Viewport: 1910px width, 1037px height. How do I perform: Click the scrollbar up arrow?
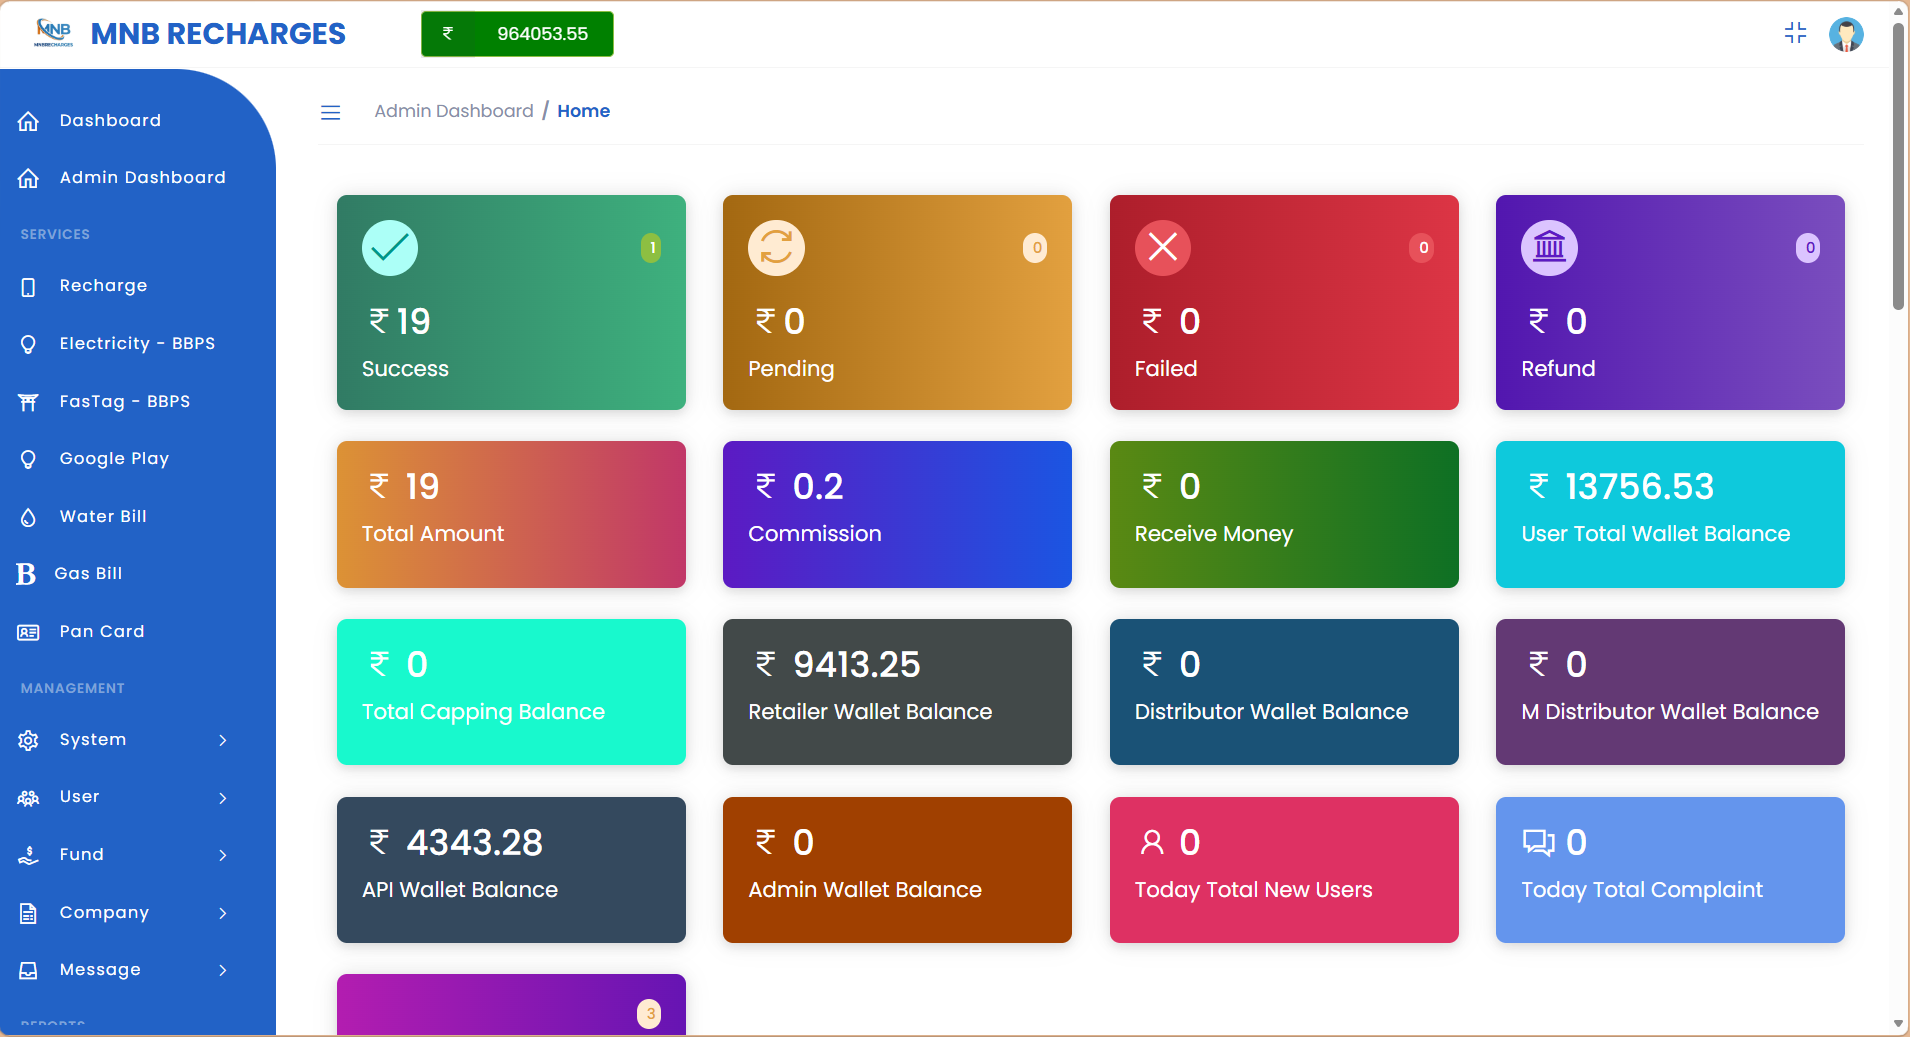tap(1898, 11)
